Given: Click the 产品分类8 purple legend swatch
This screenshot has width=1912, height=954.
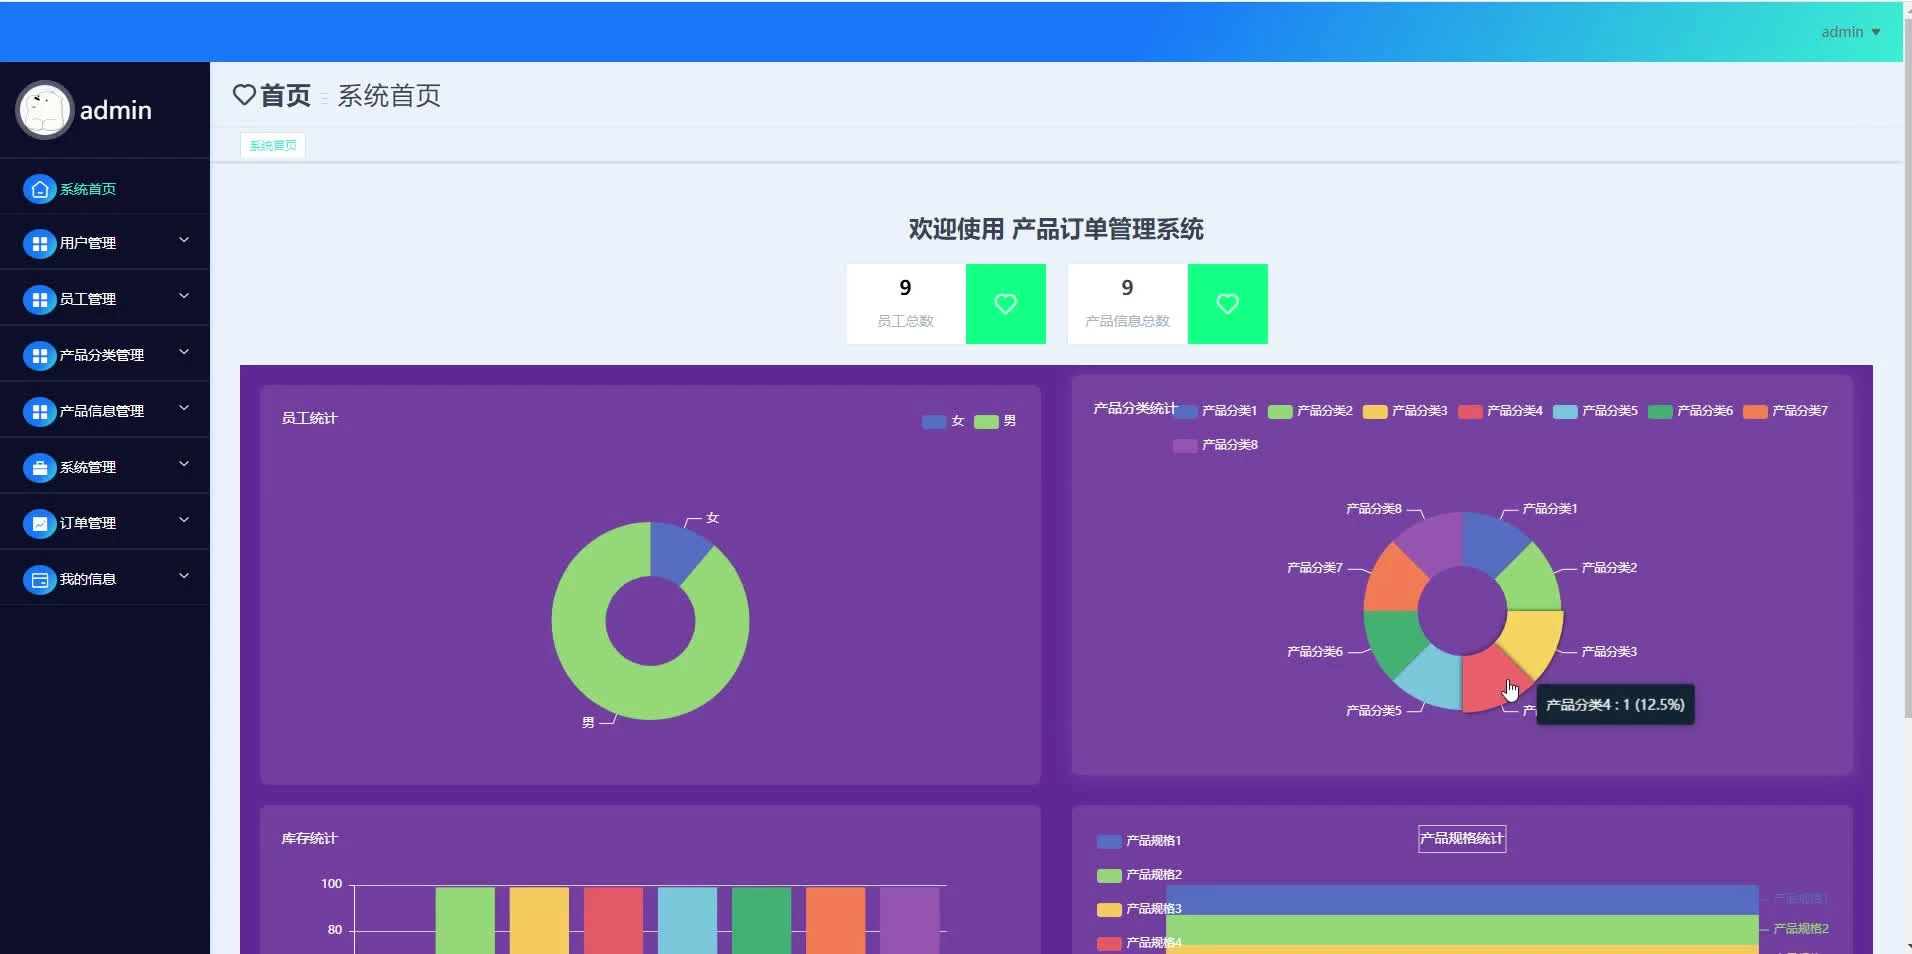Looking at the screenshot, I should point(1185,446).
